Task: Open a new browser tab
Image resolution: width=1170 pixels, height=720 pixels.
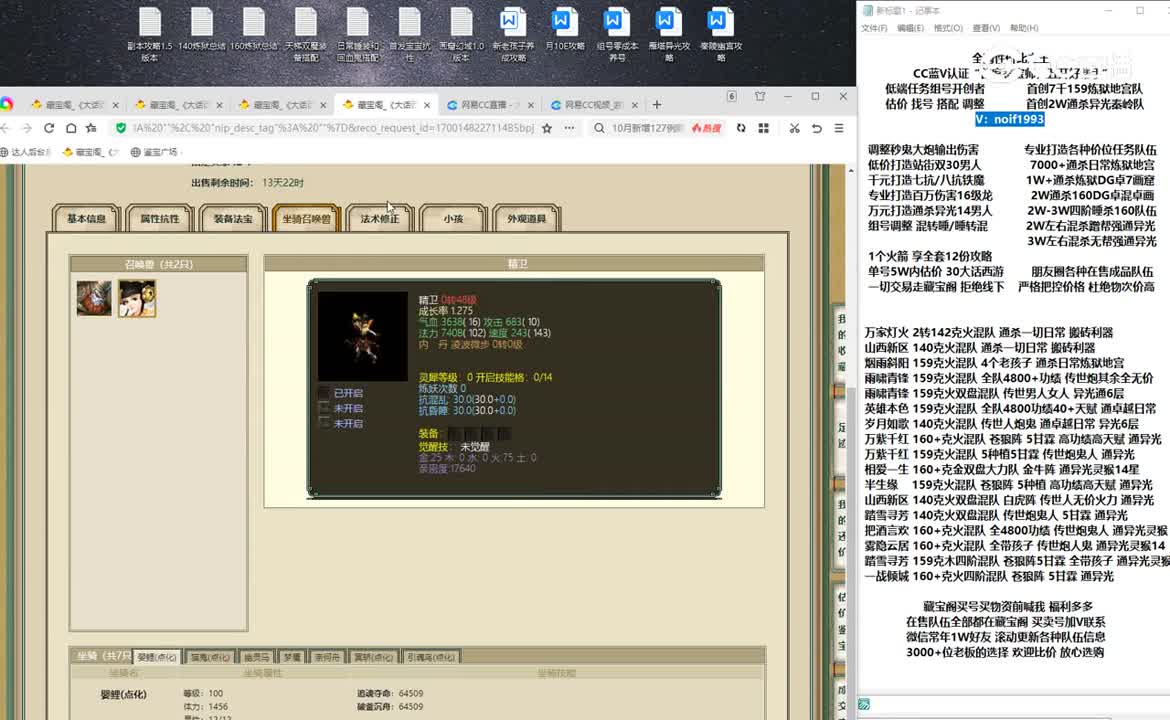Action: pos(657,104)
